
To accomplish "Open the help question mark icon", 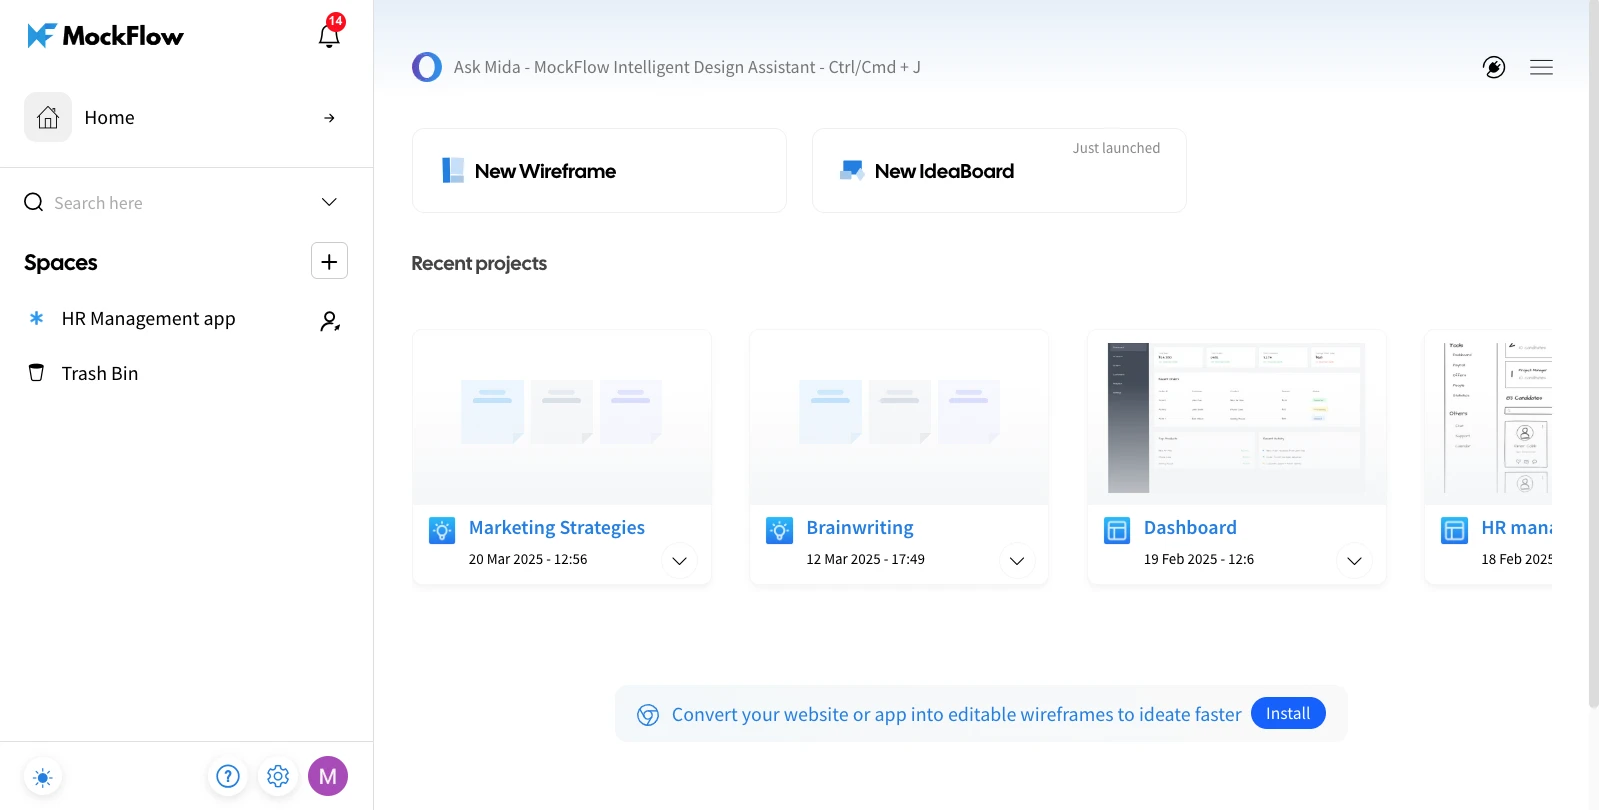I will tap(228, 776).
